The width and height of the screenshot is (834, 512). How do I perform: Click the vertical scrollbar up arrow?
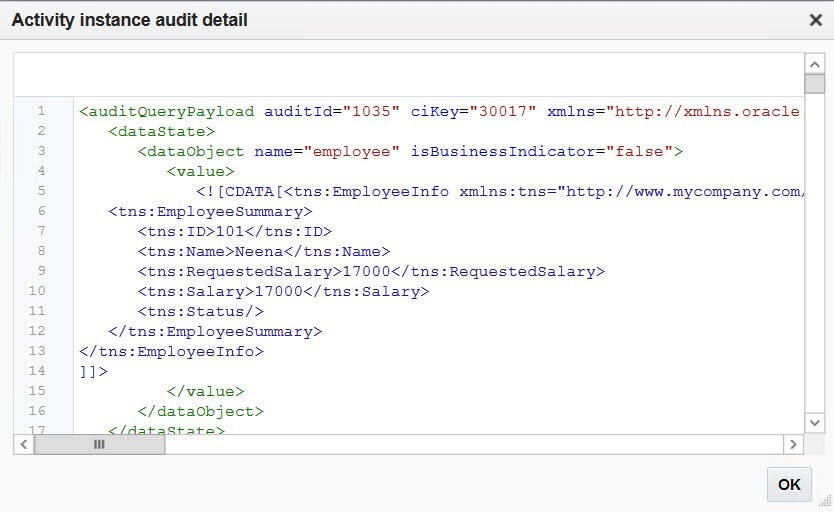pos(814,64)
